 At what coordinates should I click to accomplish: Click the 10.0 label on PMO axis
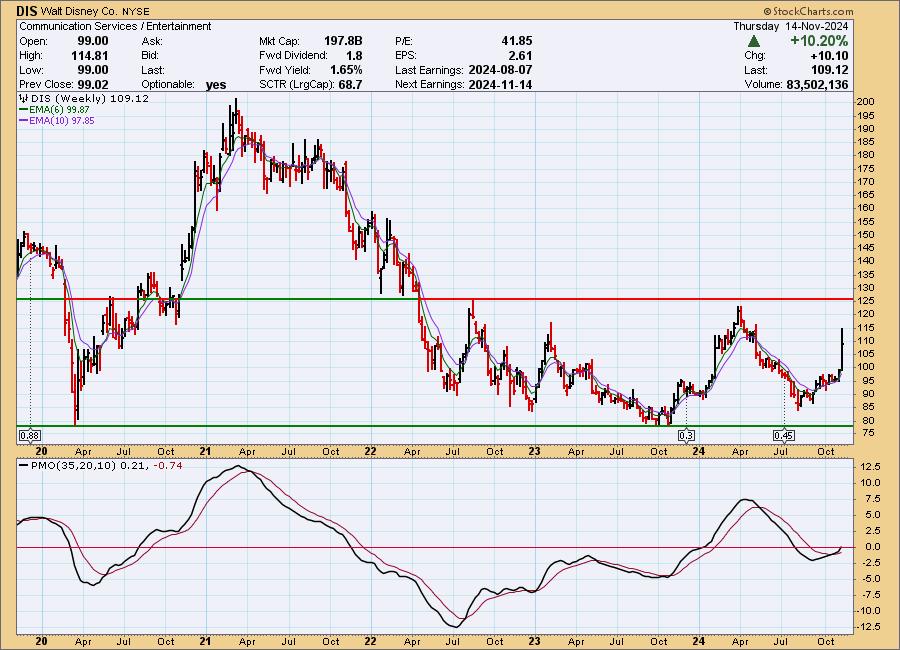pos(869,482)
